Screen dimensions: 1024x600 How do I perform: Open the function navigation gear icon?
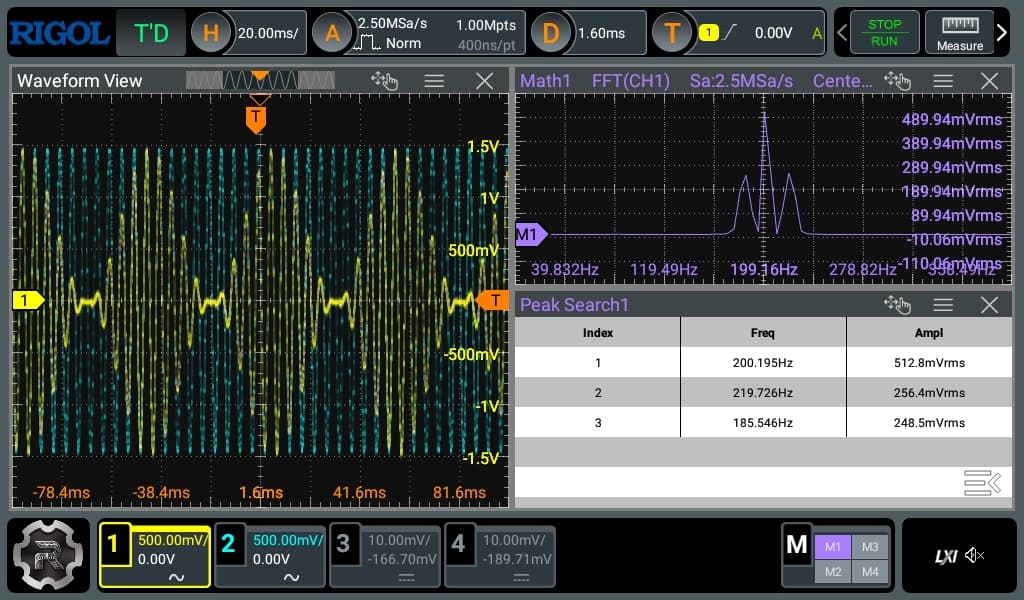coord(48,556)
